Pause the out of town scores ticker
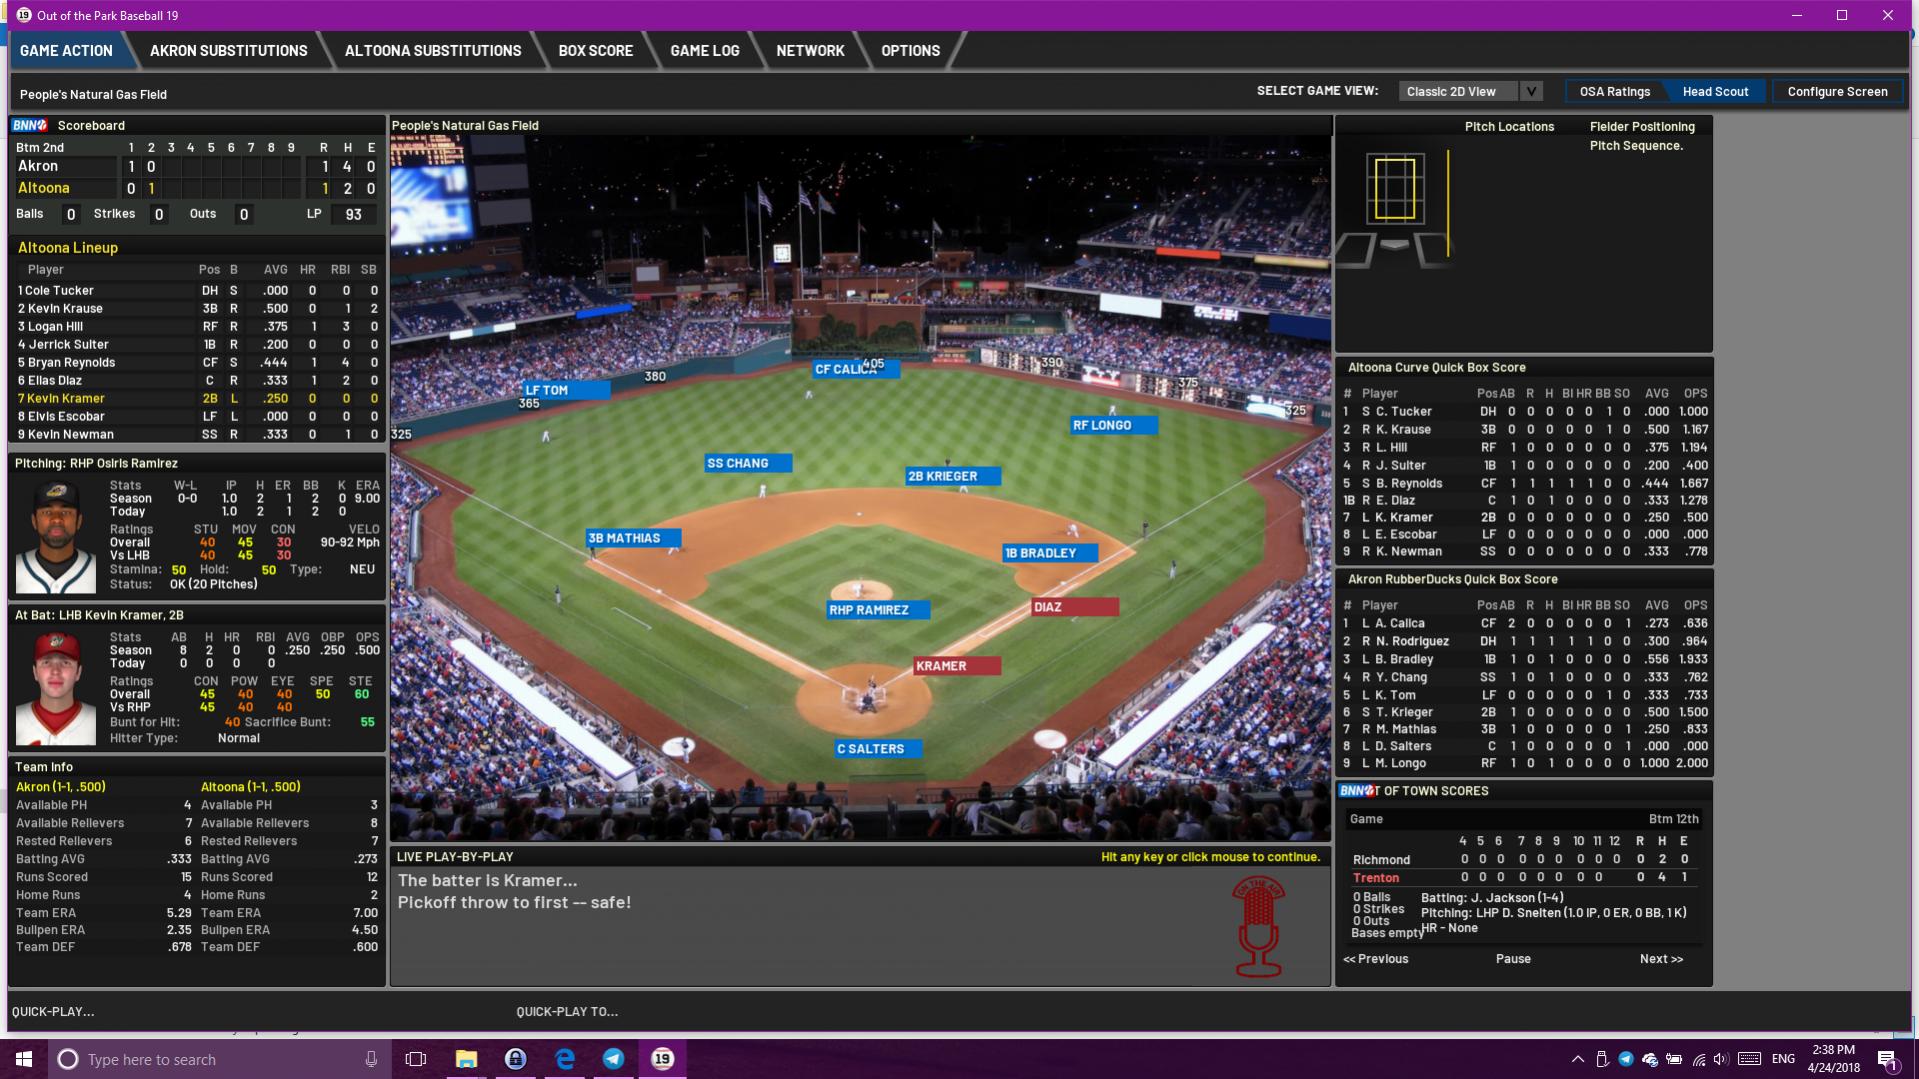This screenshot has height=1079, width=1919. 1513,959
